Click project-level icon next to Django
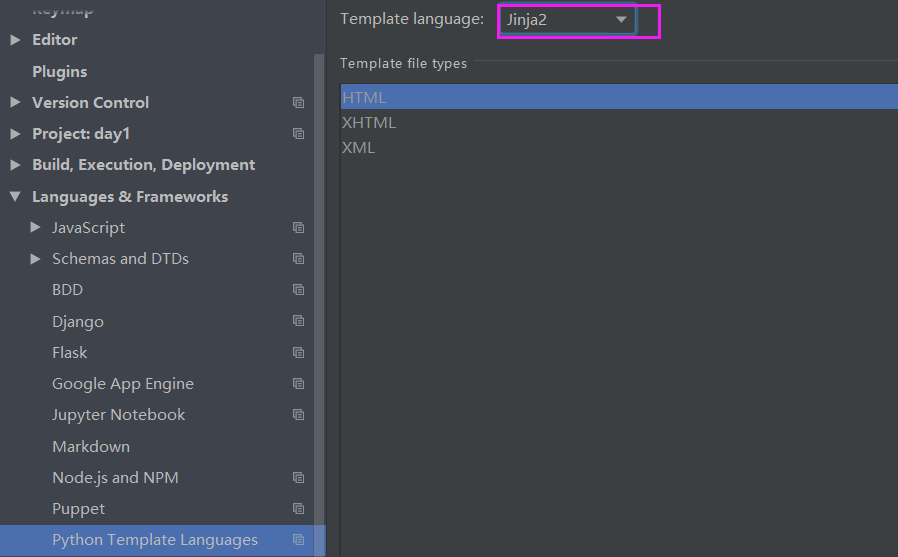 pos(298,321)
